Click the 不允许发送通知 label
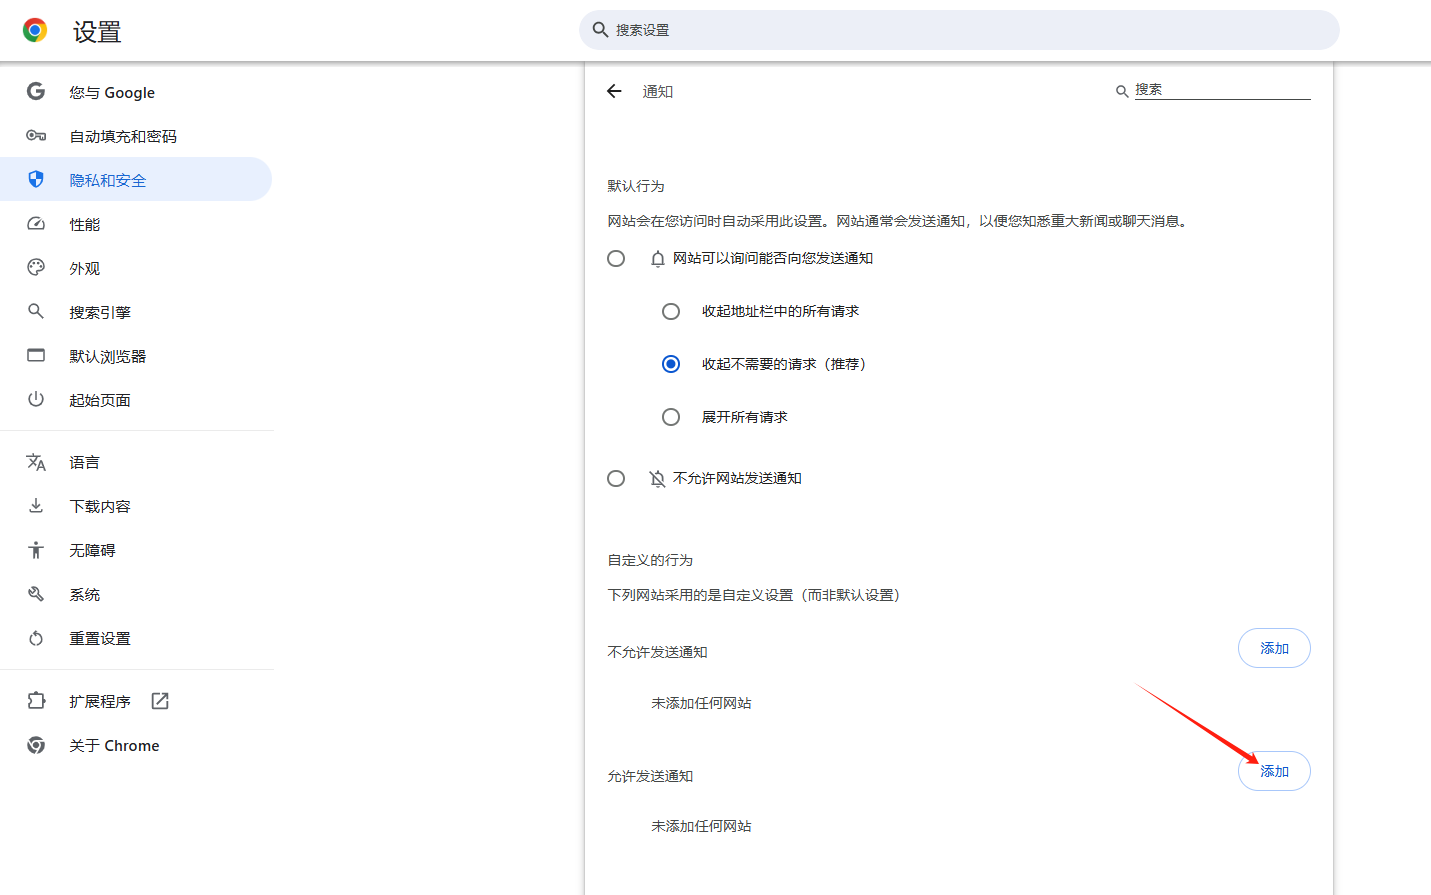This screenshot has width=1431, height=895. point(657,652)
